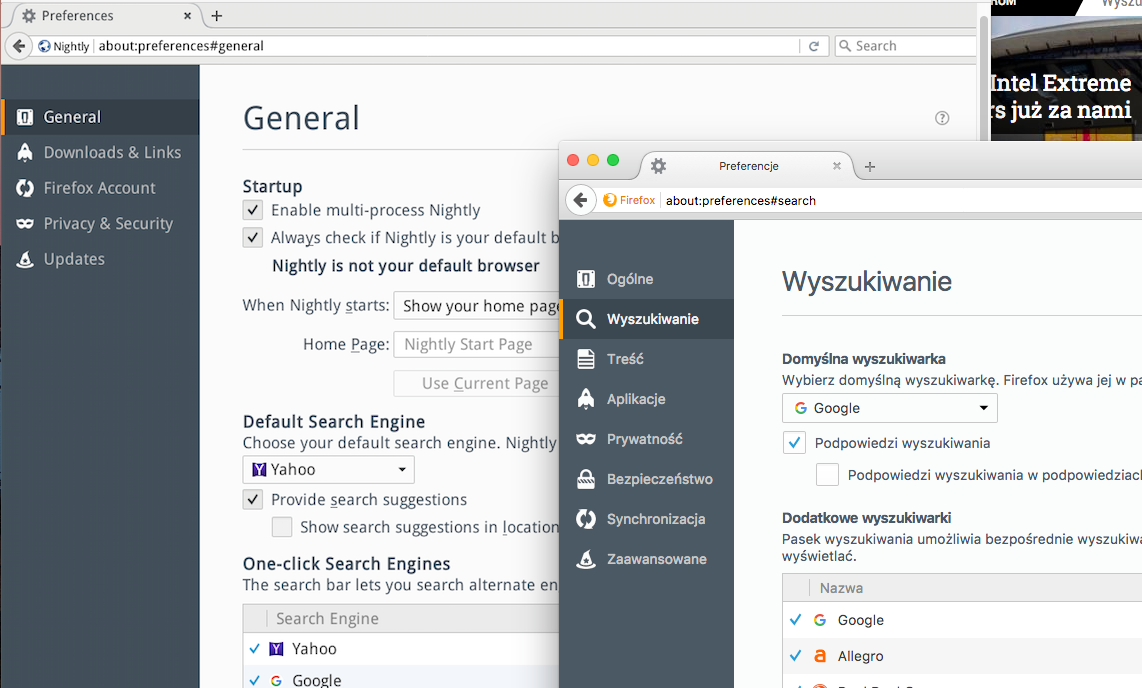Select Downloads & Links in the sidebar
The height and width of the screenshot is (688, 1142).
[112, 152]
